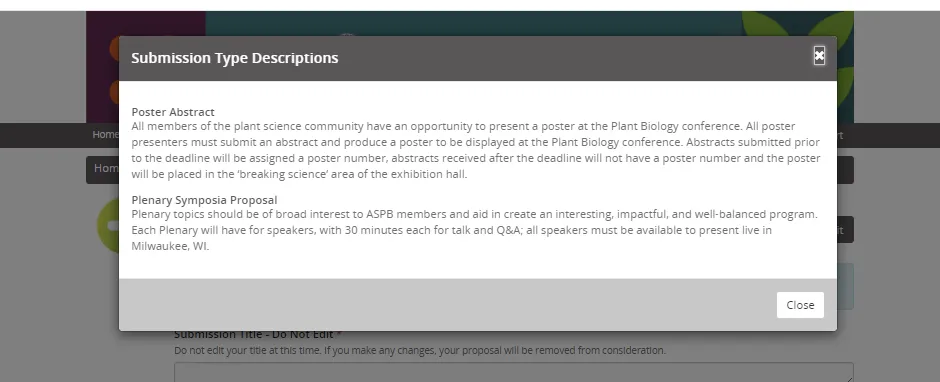Click the 'Plenary Symposia Proposal' heading
This screenshot has height=382, width=940.
point(204,200)
